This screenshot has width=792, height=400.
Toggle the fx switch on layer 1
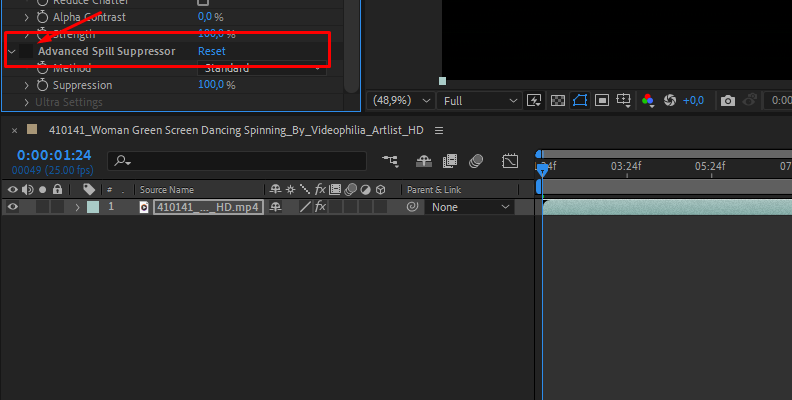tap(320, 207)
